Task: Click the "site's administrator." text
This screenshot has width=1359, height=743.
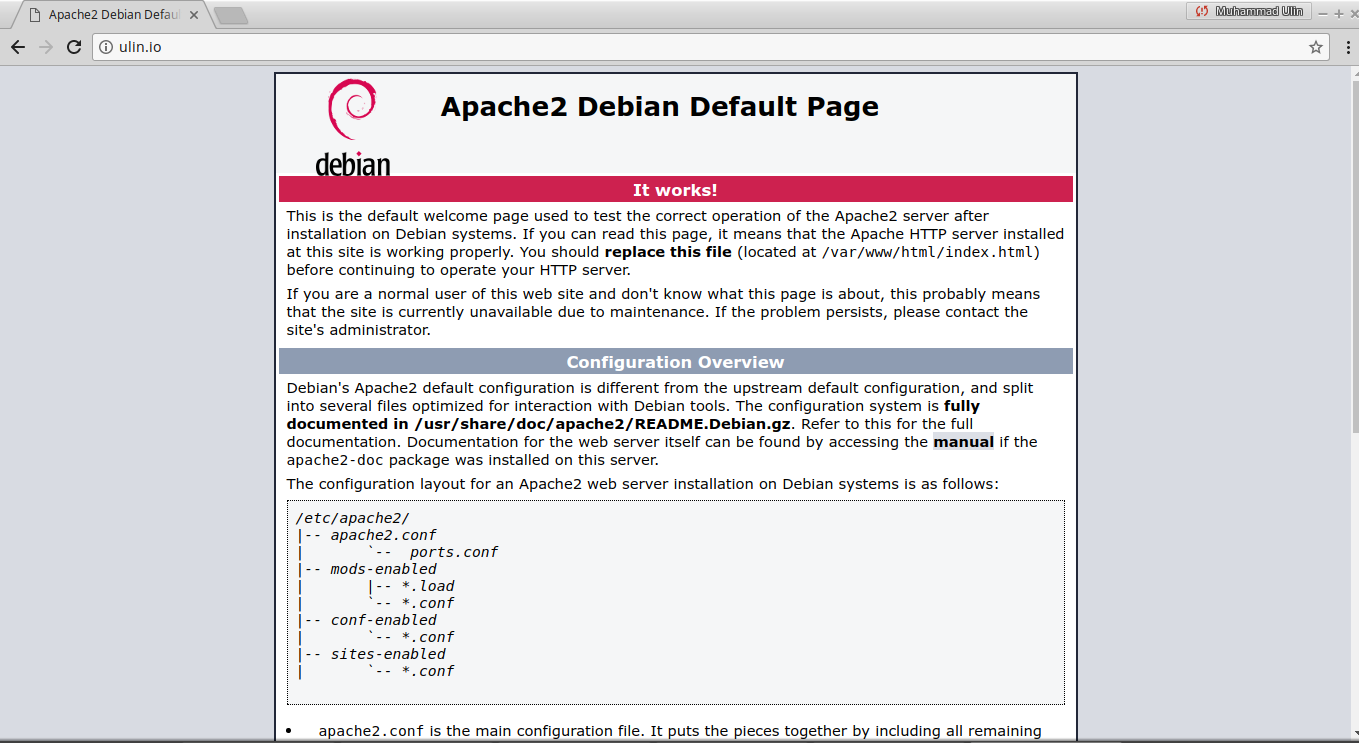Action: [x=359, y=330]
